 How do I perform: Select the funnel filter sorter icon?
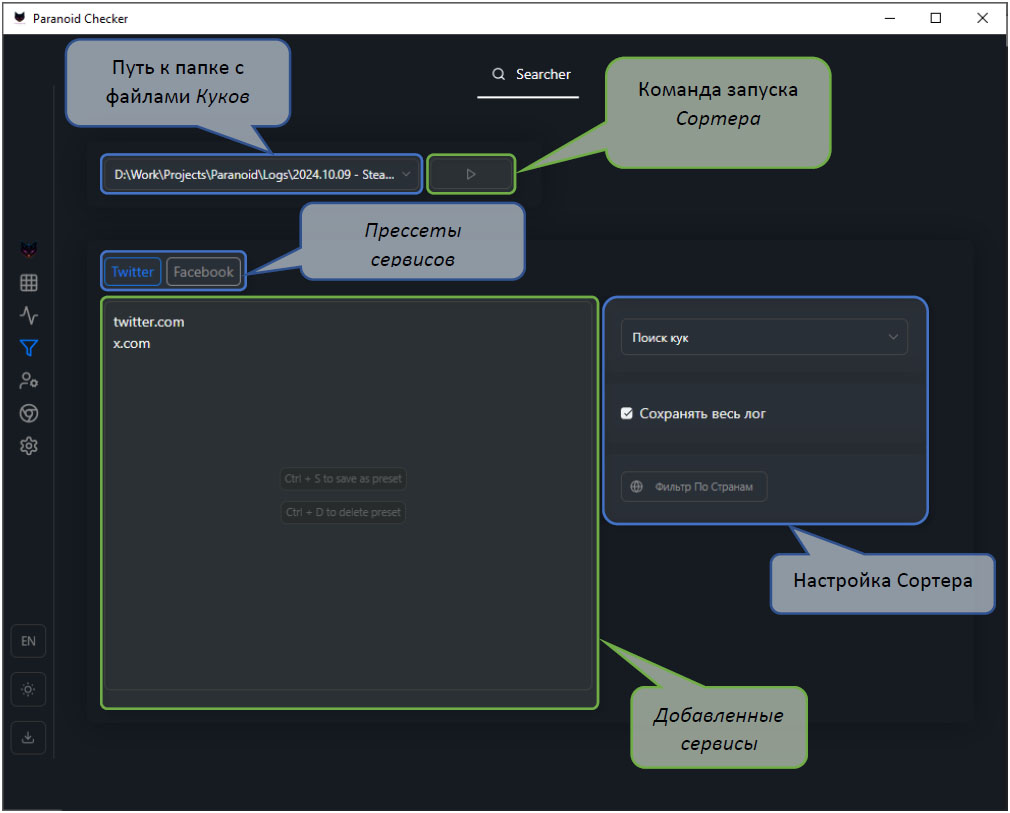pyautogui.click(x=29, y=348)
